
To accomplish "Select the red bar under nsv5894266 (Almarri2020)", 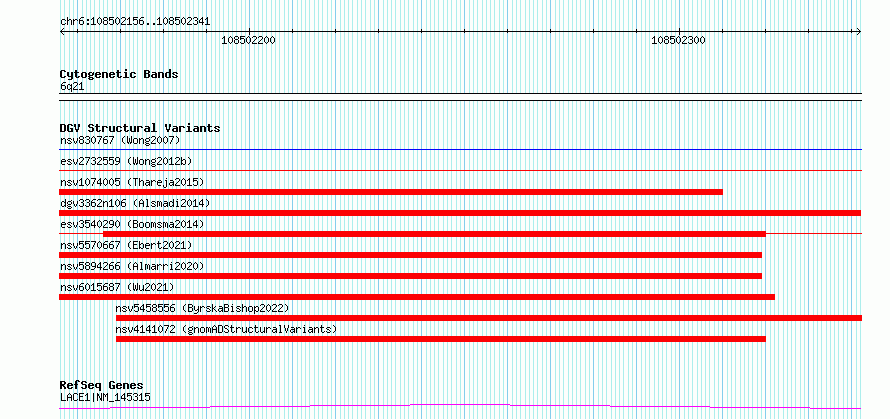I will pos(410,276).
